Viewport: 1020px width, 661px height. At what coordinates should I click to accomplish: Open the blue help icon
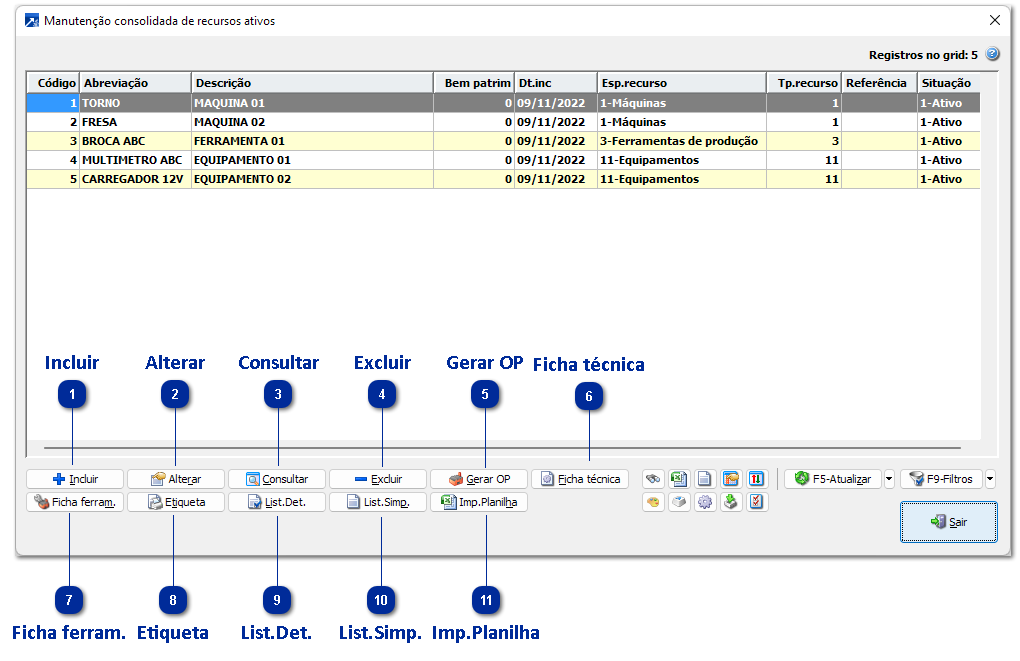(992, 55)
